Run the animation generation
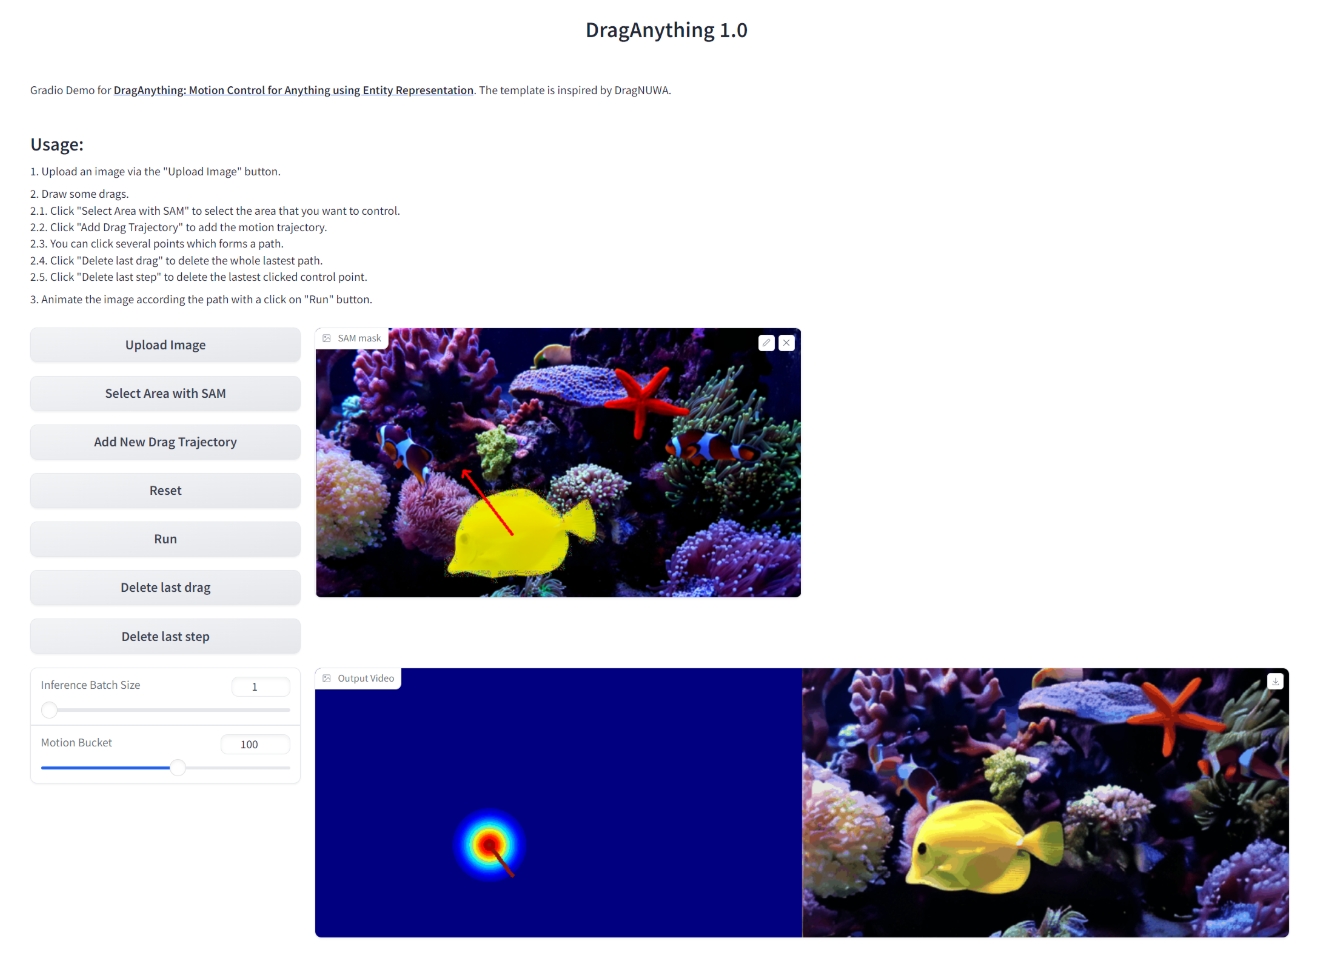This screenshot has width=1330, height=960. [165, 539]
